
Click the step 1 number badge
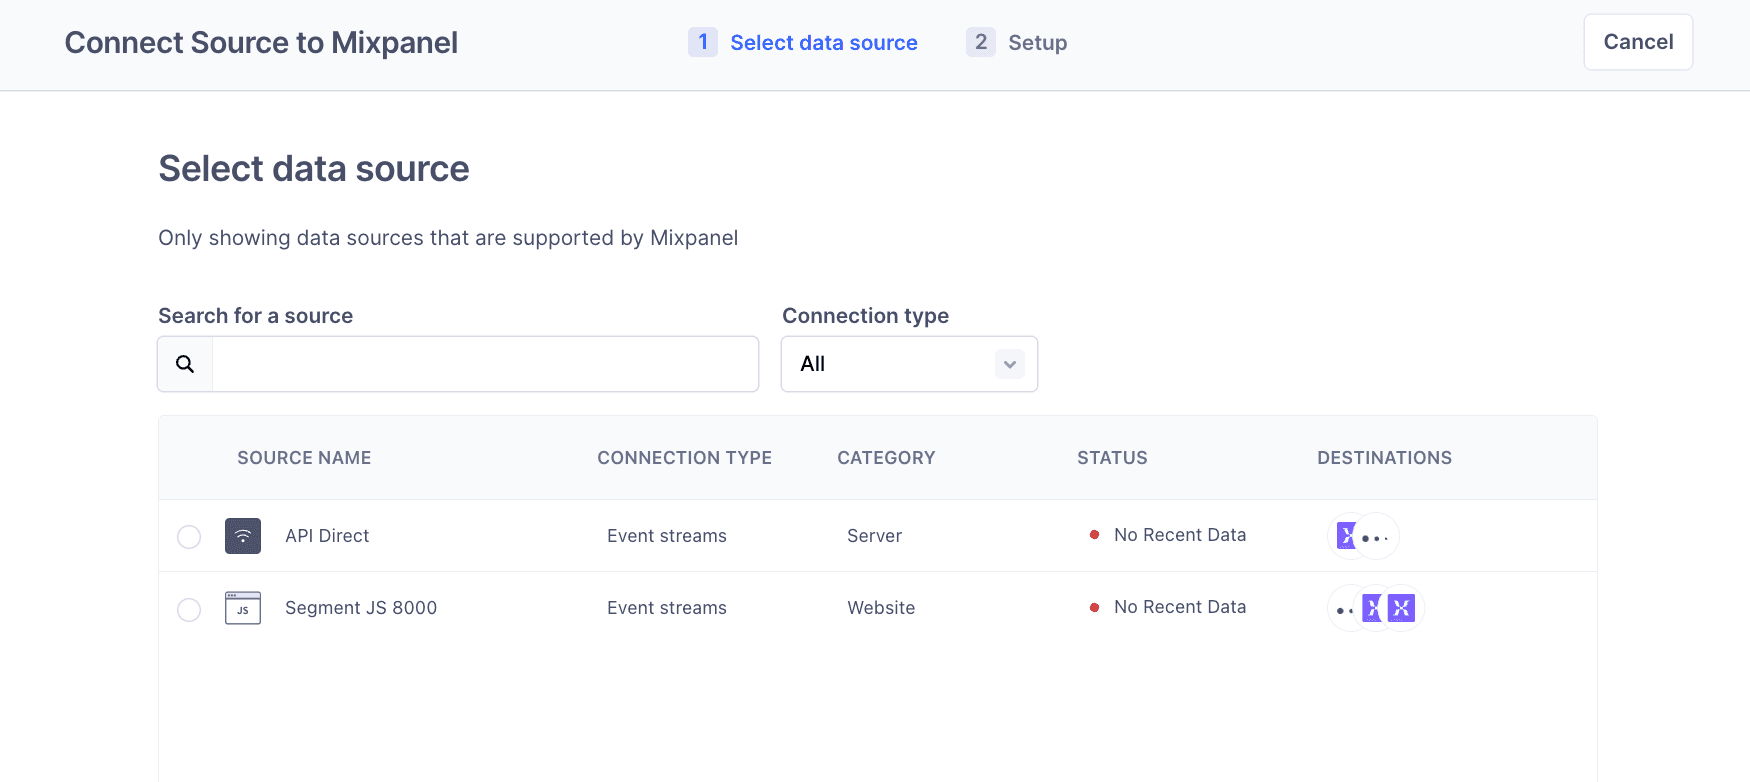tap(702, 42)
